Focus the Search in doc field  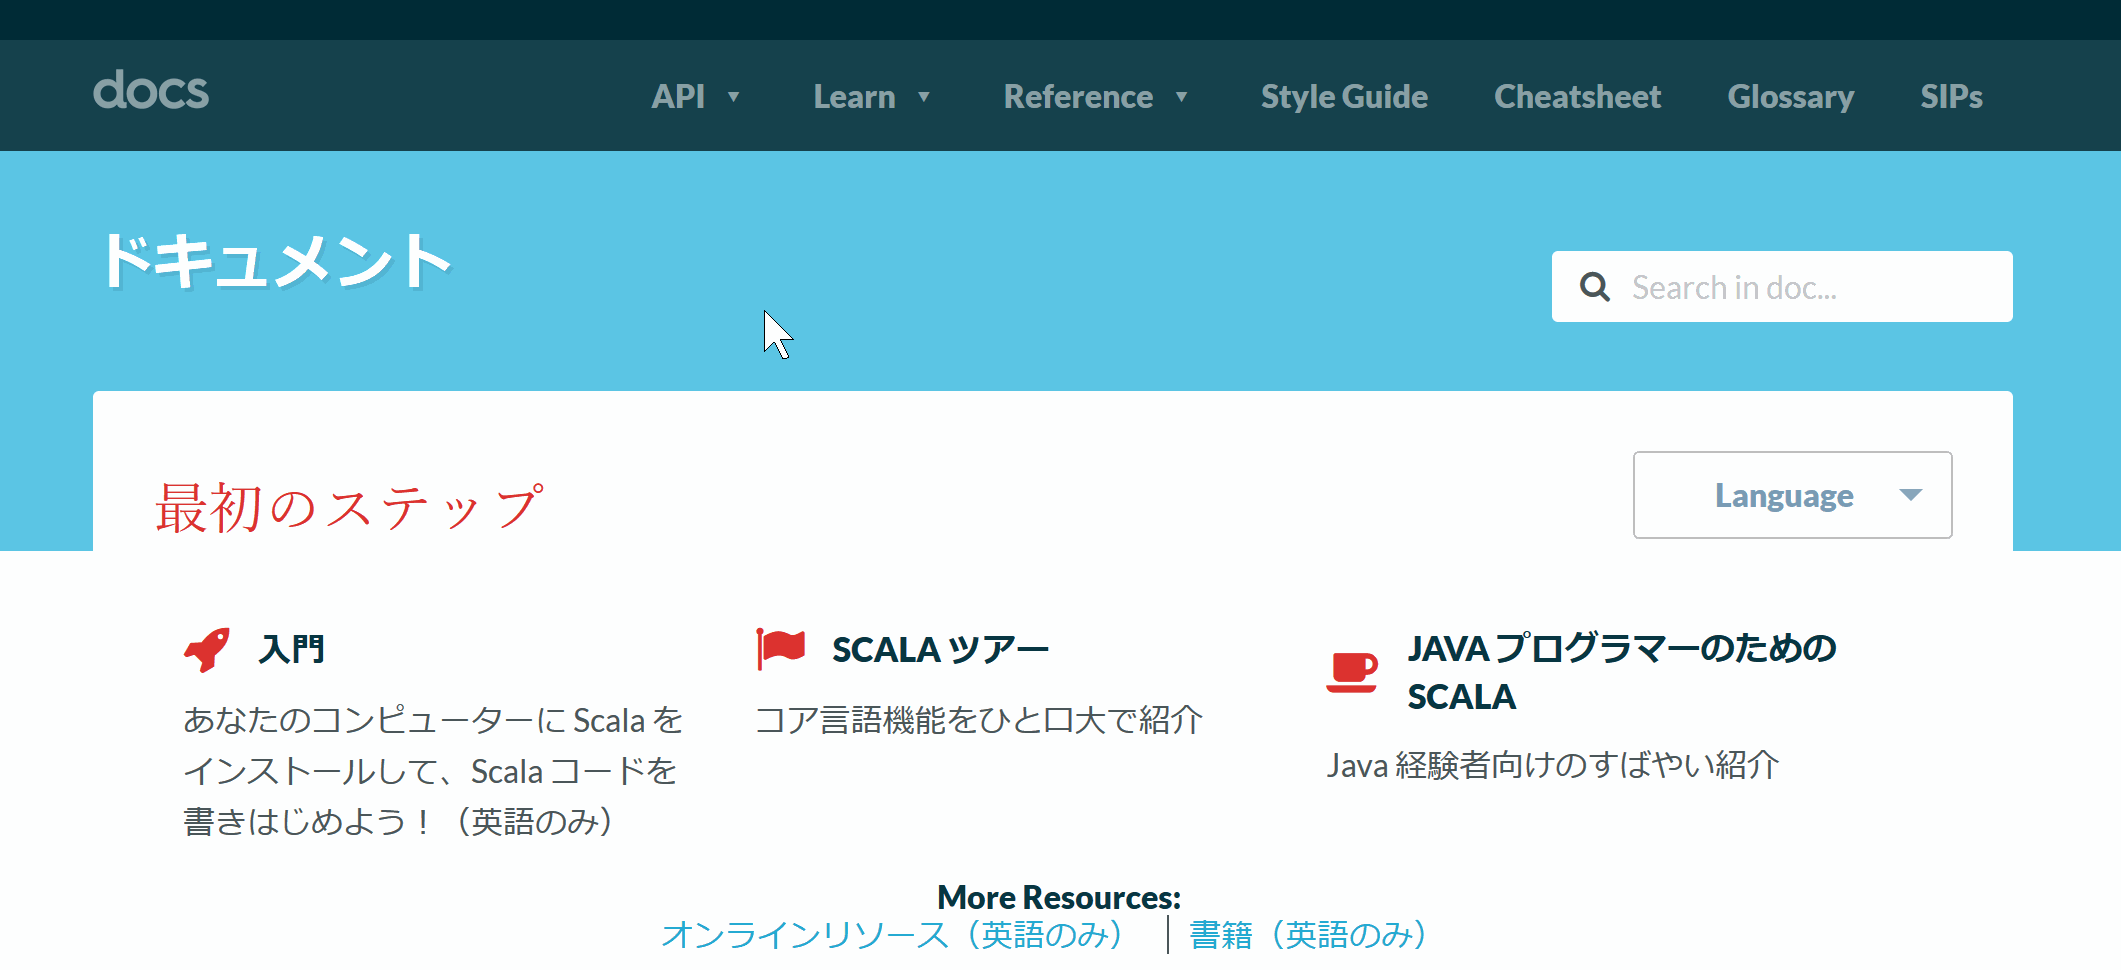point(1782,287)
